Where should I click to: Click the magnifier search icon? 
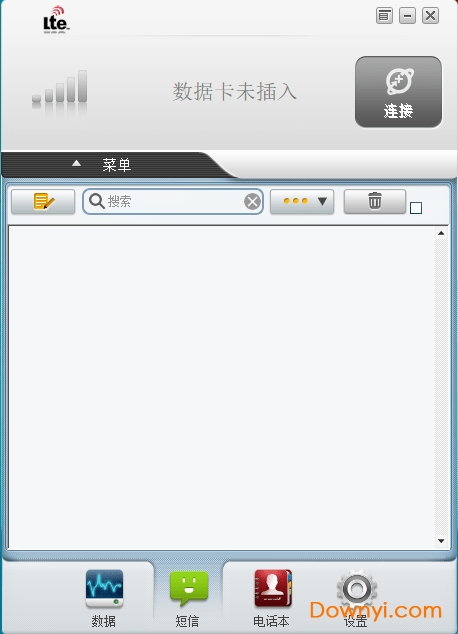point(97,201)
